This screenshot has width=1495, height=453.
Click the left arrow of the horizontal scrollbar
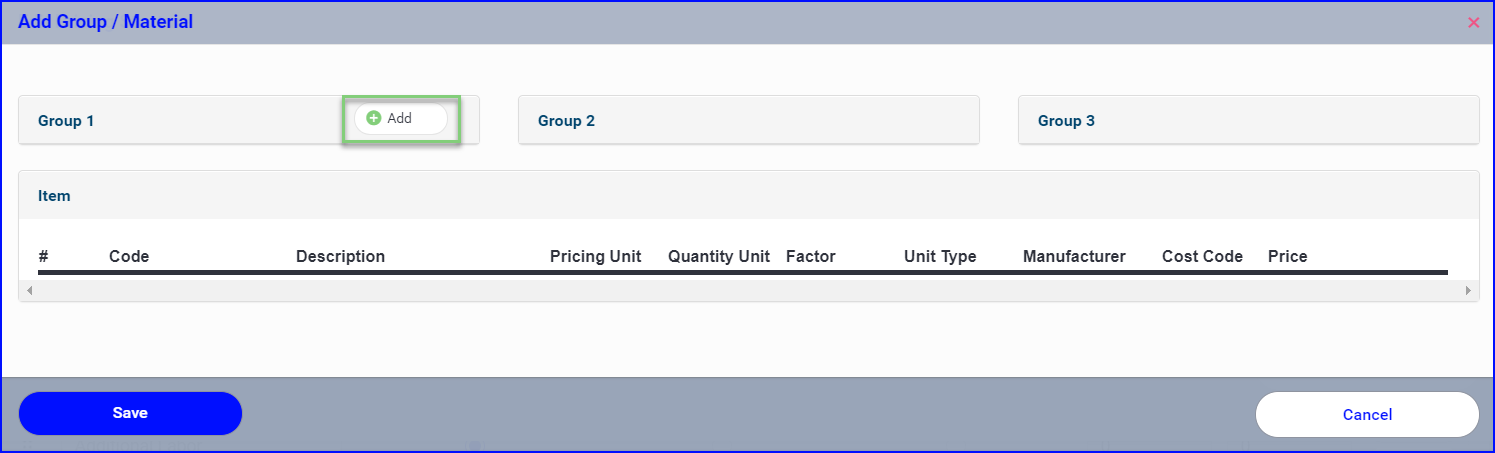coord(29,290)
